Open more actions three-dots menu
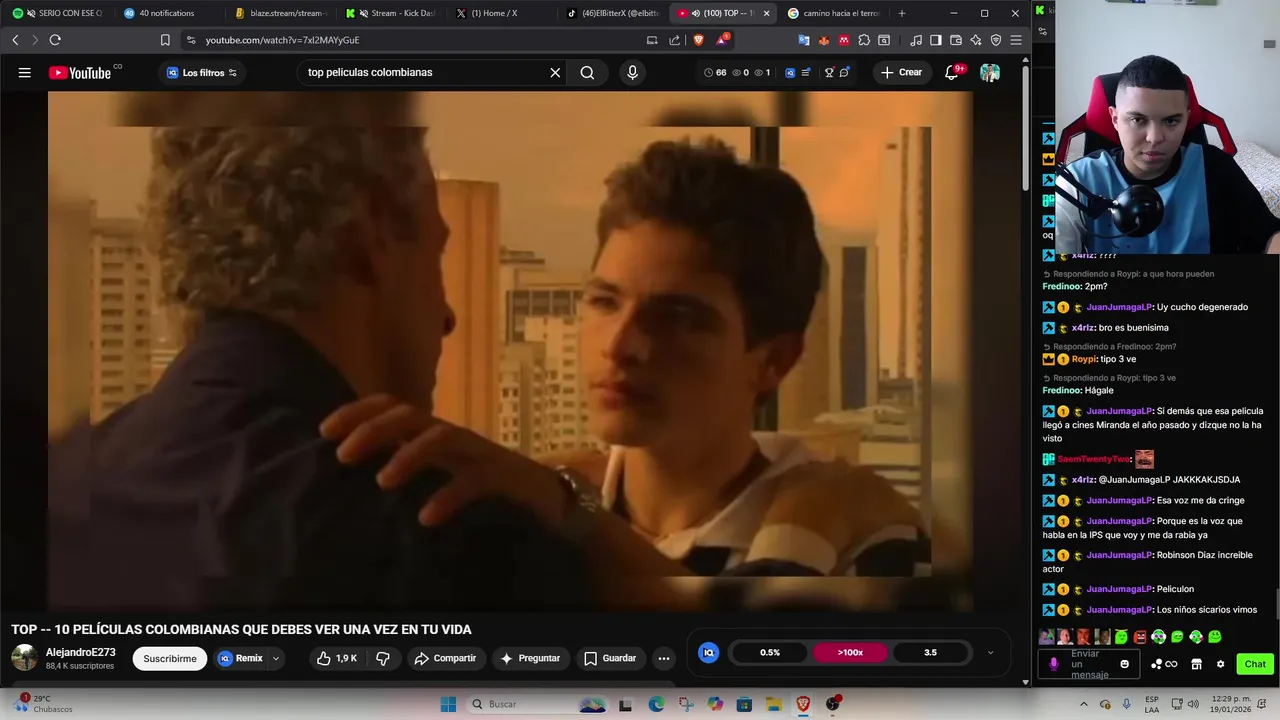The height and width of the screenshot is (720, 1280). pyautogui.click(x=664, y=658)
